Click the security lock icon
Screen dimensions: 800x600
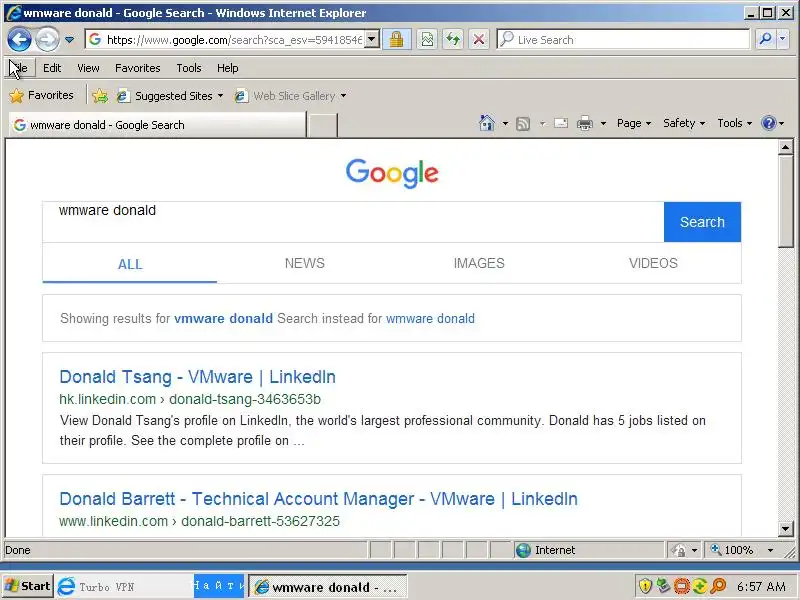coord(396,39)
